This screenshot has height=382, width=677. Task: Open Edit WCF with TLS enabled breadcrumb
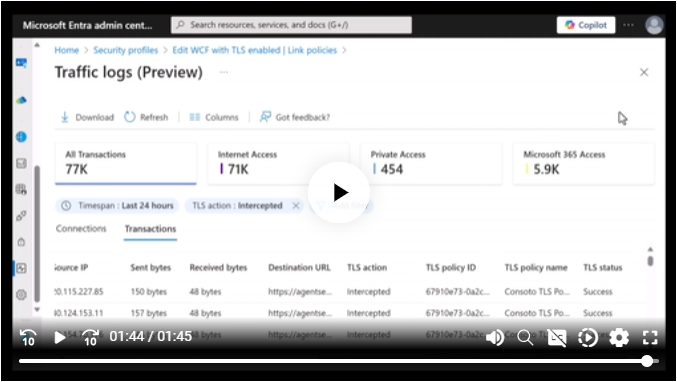[x=254, y=50]
